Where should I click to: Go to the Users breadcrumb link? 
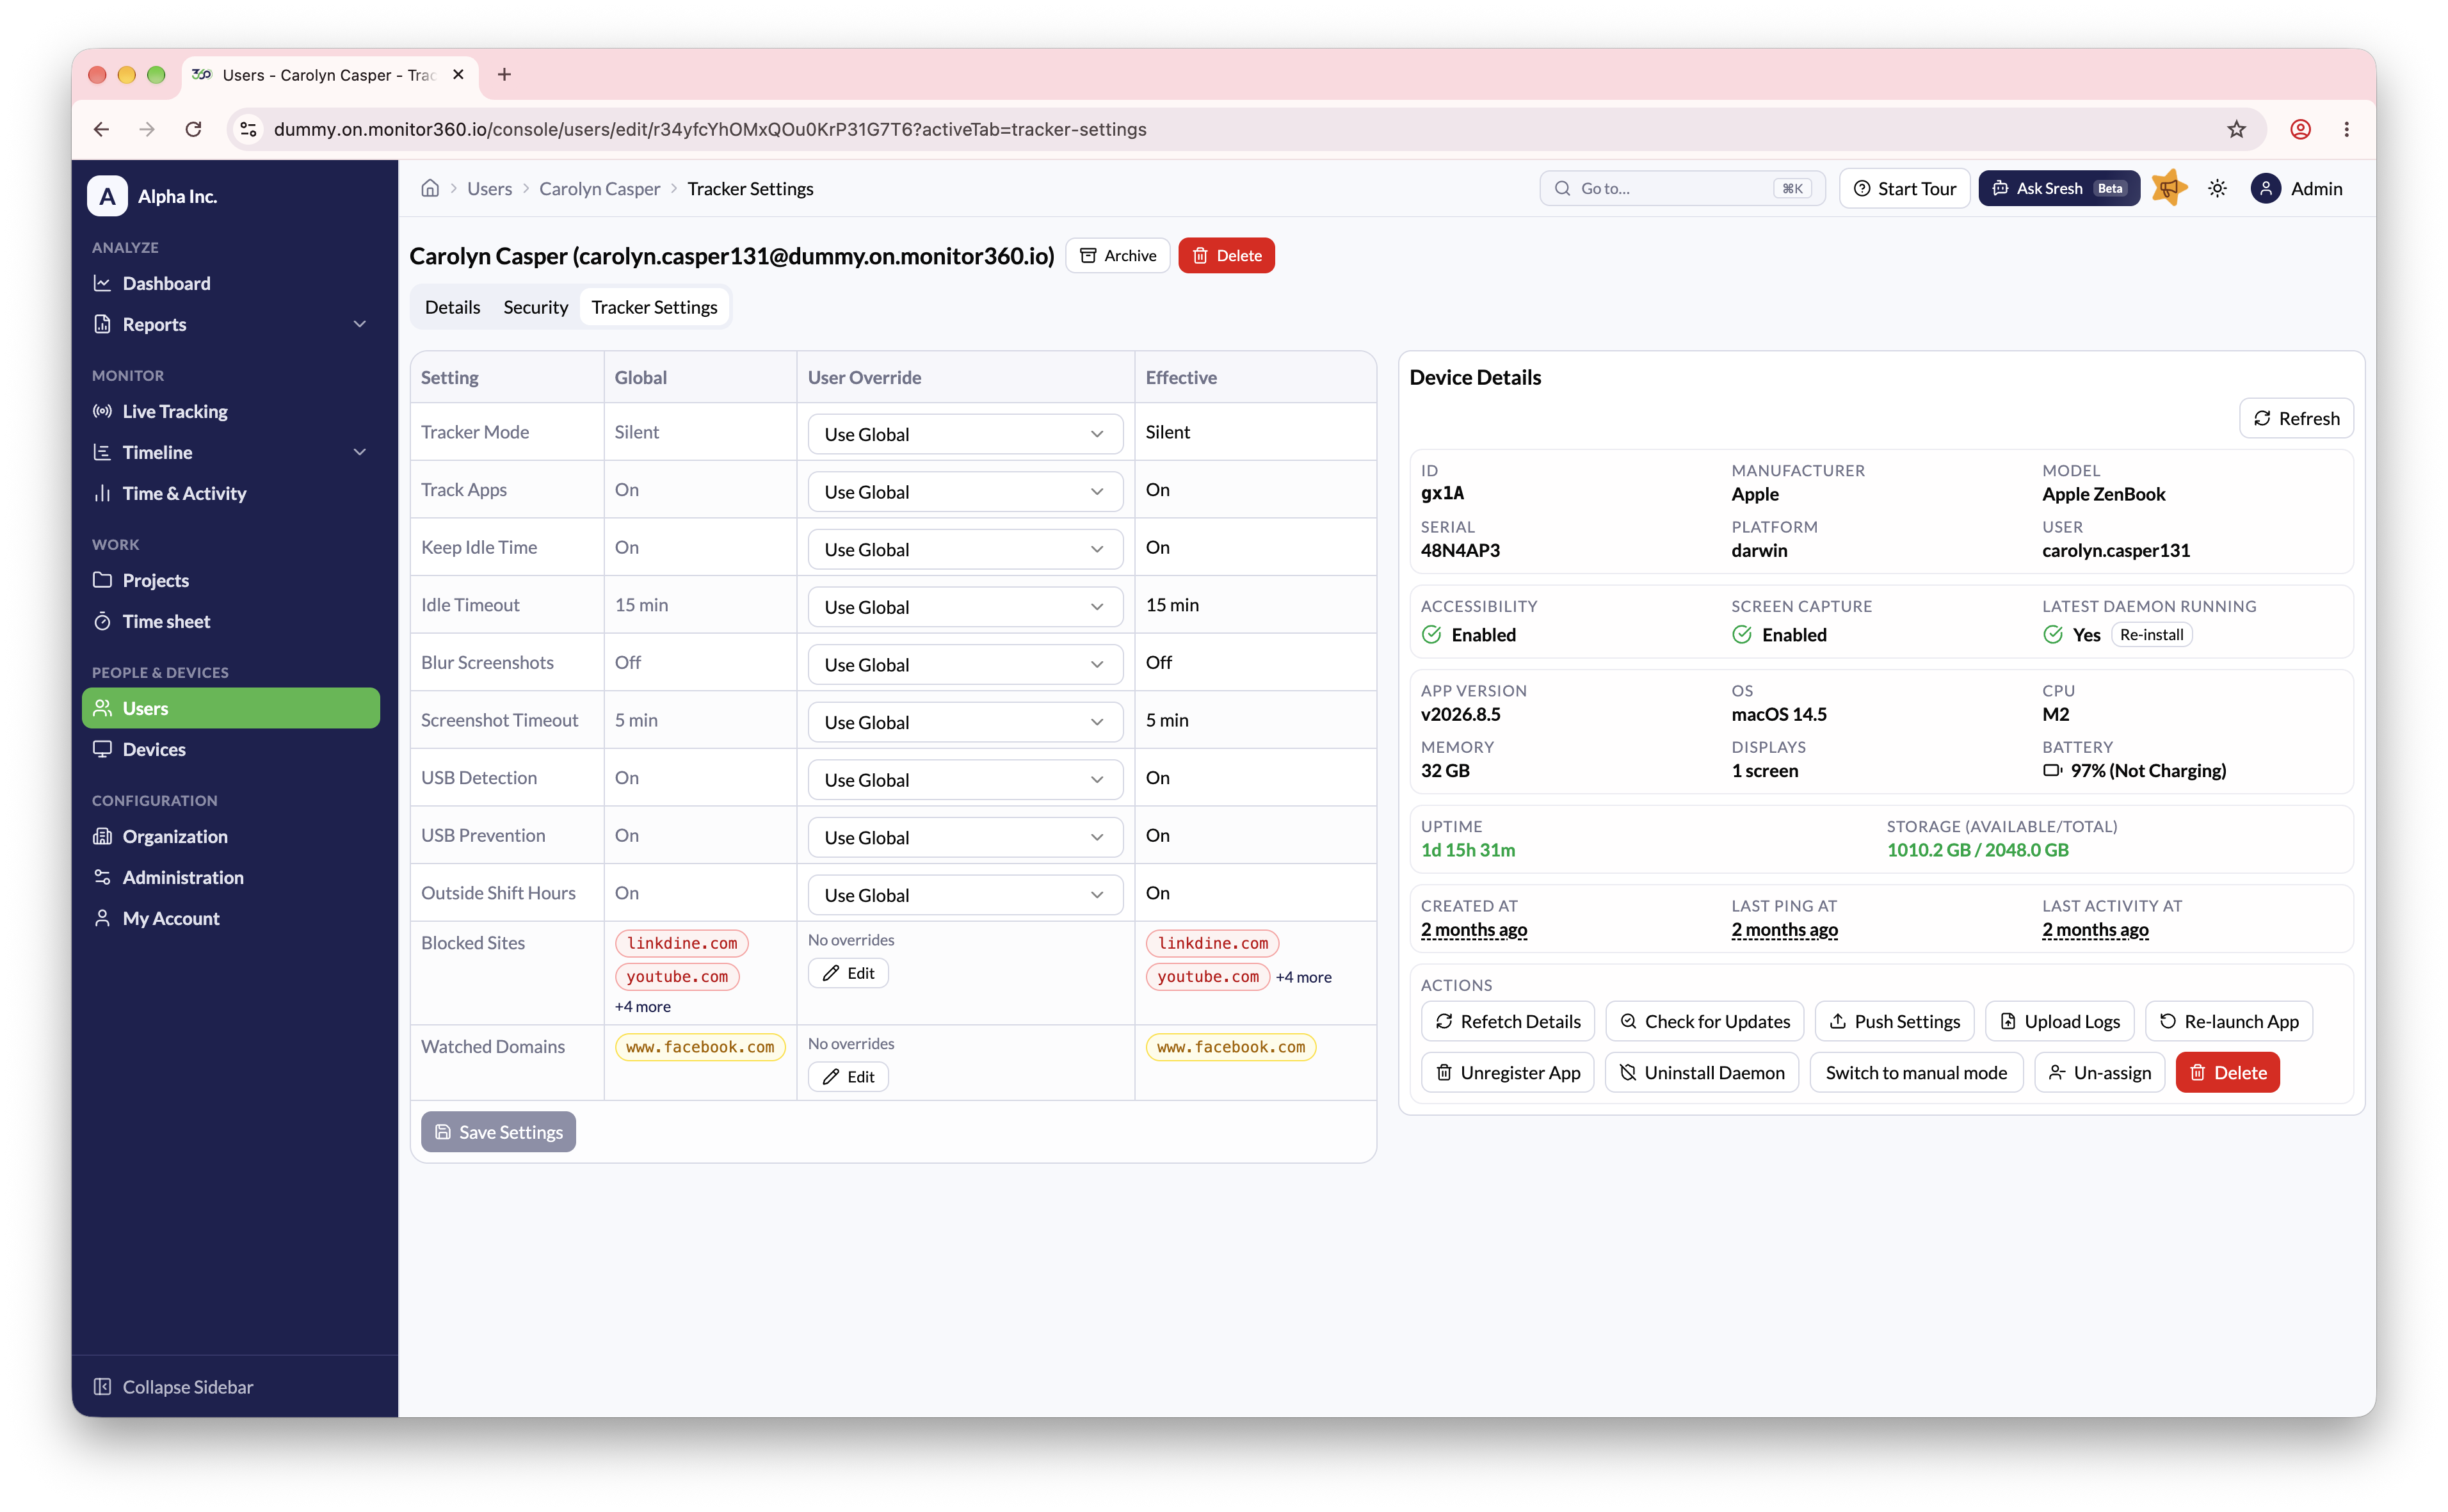pos(489,188)
